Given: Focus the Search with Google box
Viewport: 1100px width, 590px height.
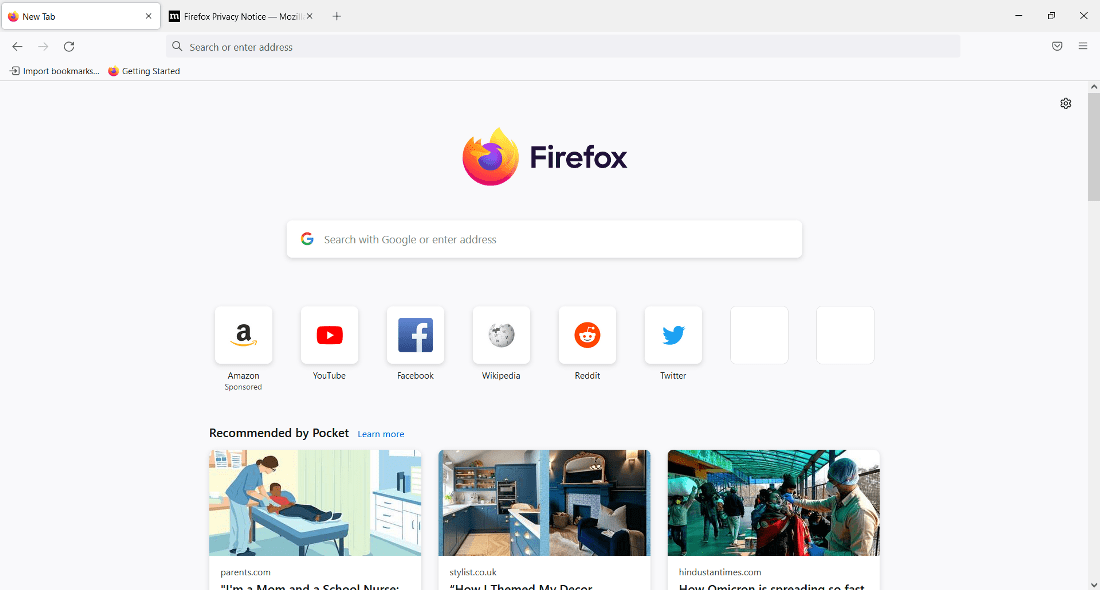Looking at the screenshot, I should click(544, 239).
